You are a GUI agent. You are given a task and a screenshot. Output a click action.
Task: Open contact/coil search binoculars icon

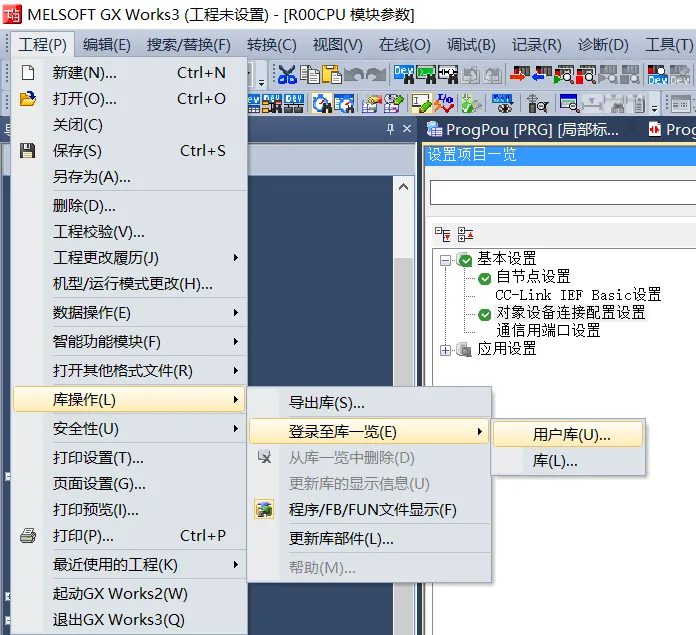(x=447, y=74)
